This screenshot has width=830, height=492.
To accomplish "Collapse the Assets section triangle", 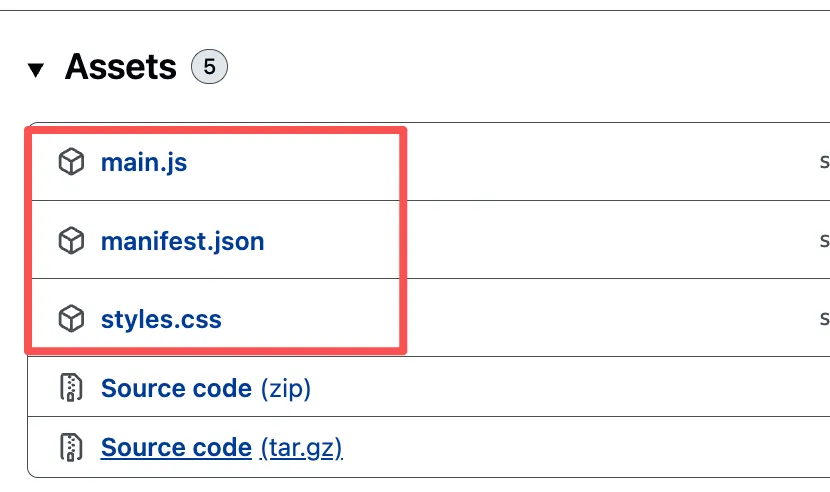I will click(37, 70).
